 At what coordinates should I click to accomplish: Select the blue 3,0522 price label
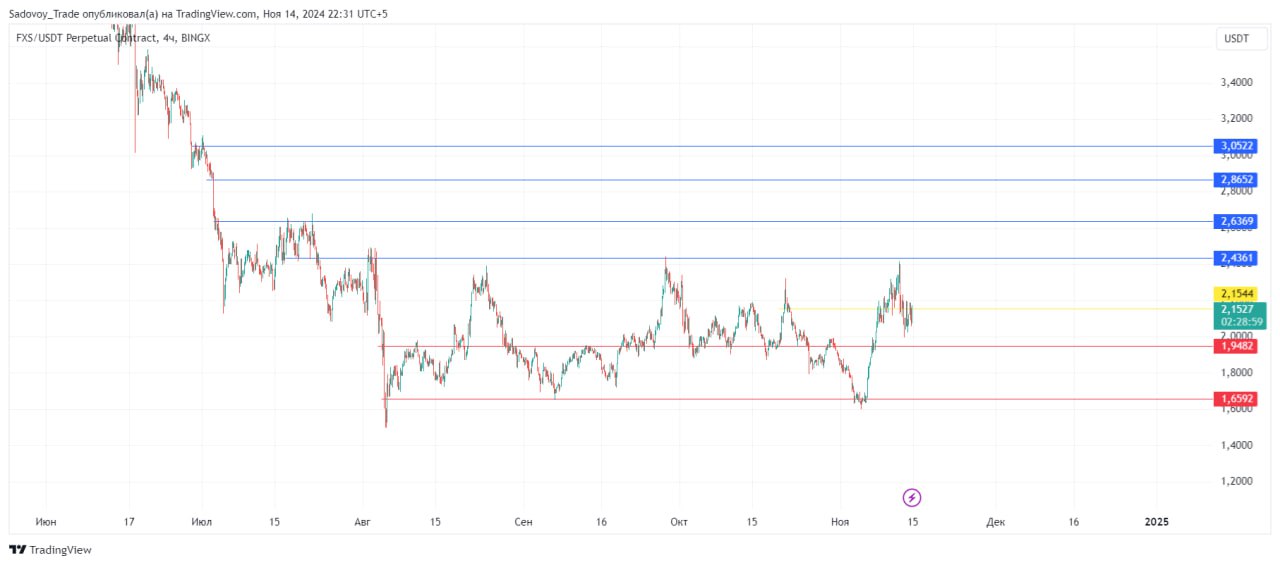click(x=1237, y=146)
